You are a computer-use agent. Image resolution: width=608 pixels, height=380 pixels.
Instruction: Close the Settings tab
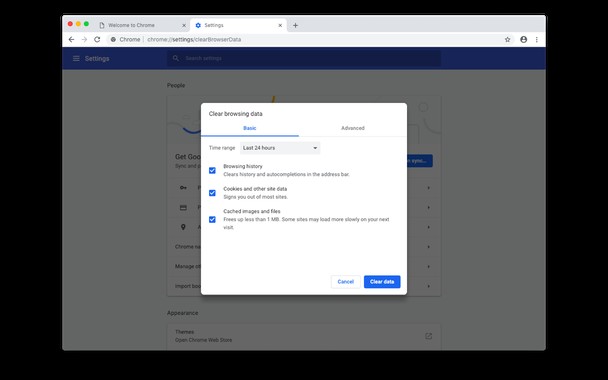[x=280, y=25]
